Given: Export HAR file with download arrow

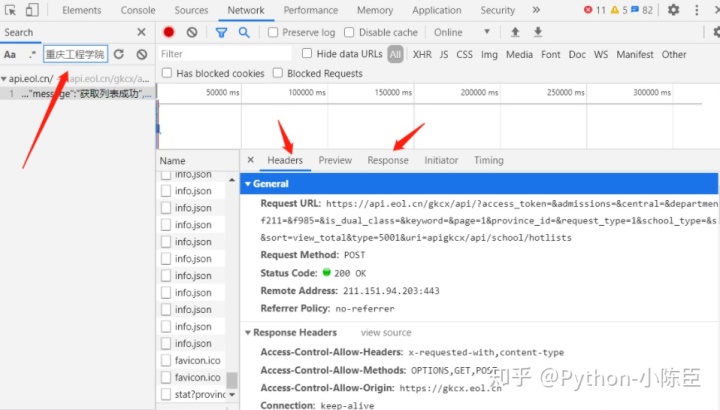Looking at the screenshot, I should pyautogui.click(x=538, y=32).
